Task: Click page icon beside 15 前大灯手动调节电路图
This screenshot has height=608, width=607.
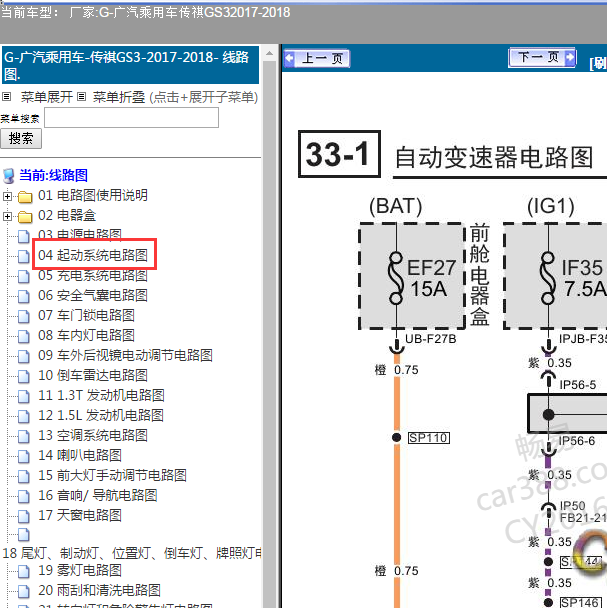Action: click(24, 476)
